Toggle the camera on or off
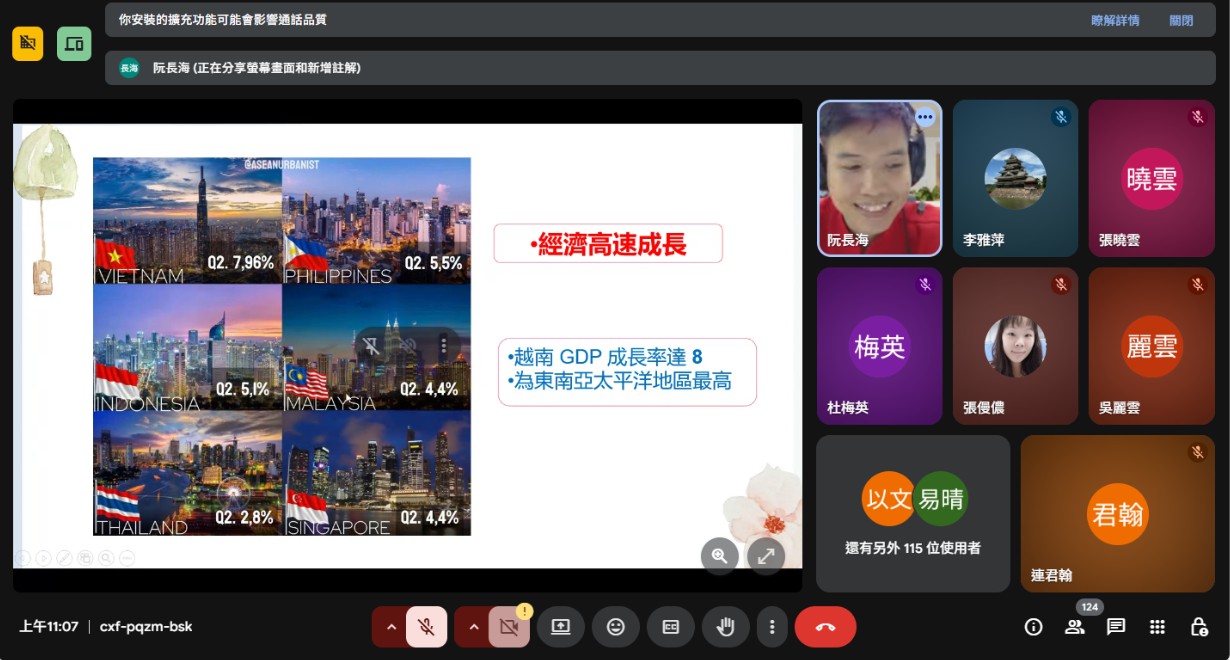1230x660 pixels. (508, 627)
